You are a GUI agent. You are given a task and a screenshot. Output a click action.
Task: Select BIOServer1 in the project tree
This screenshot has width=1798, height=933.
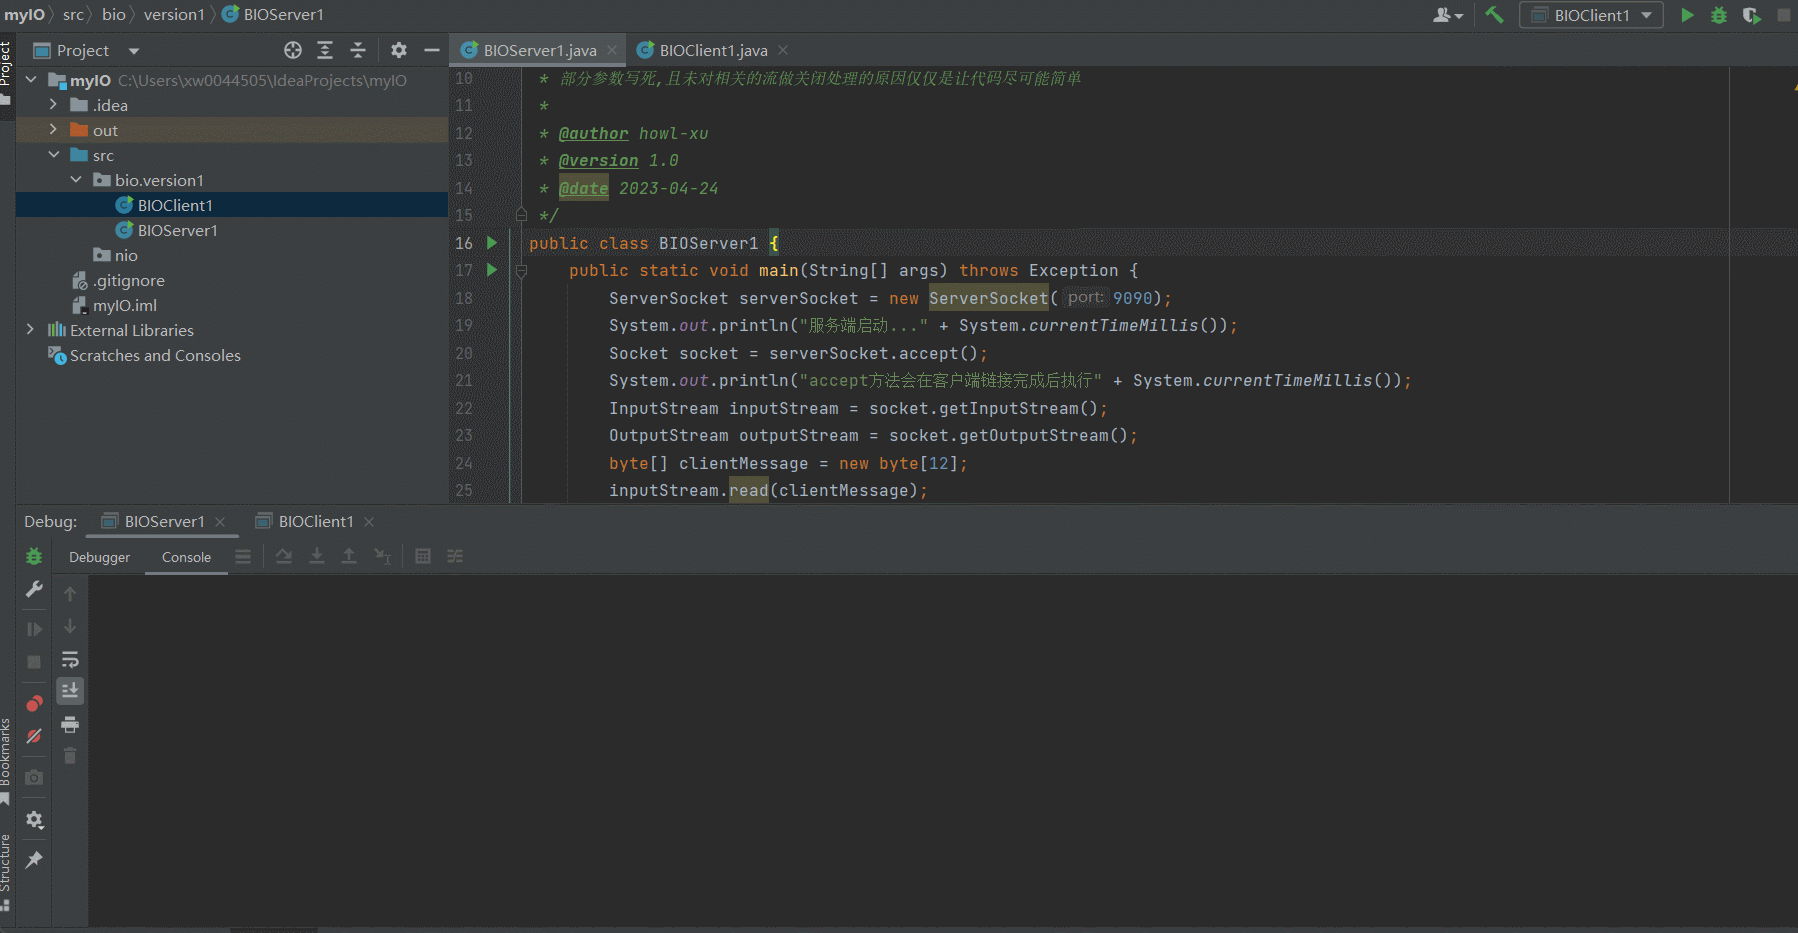pos(177,230)
